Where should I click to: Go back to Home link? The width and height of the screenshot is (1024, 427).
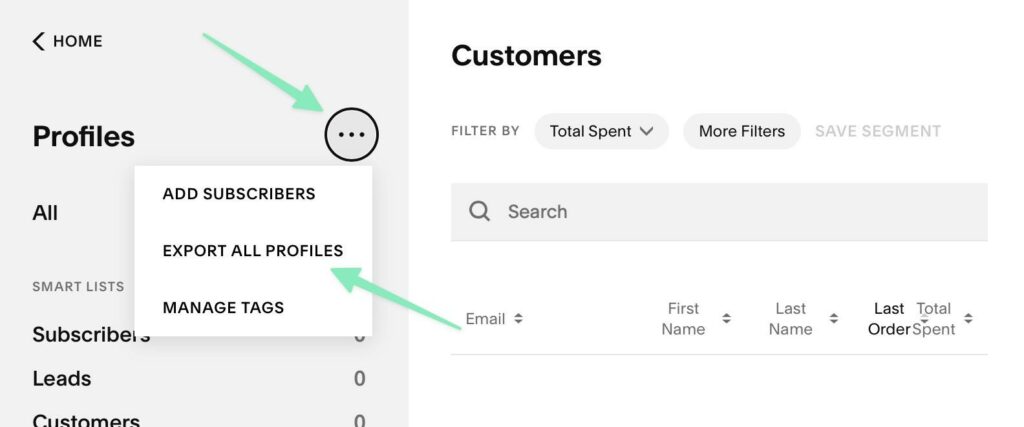[77, 41]
